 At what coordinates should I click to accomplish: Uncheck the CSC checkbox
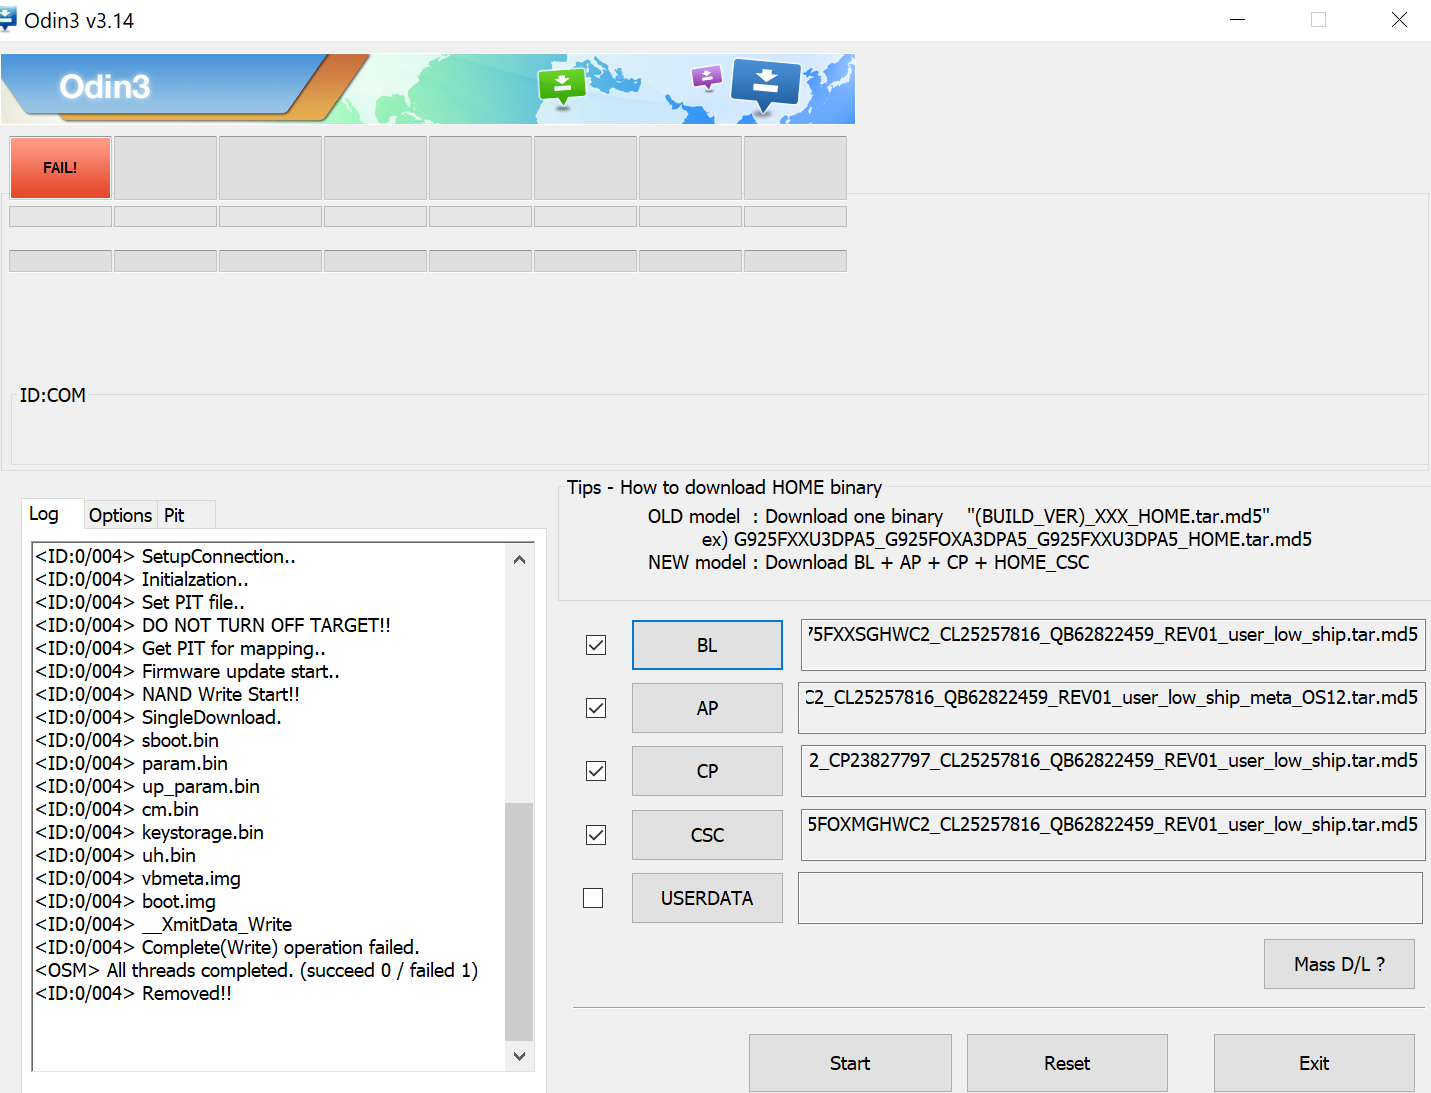coord(596,835)
